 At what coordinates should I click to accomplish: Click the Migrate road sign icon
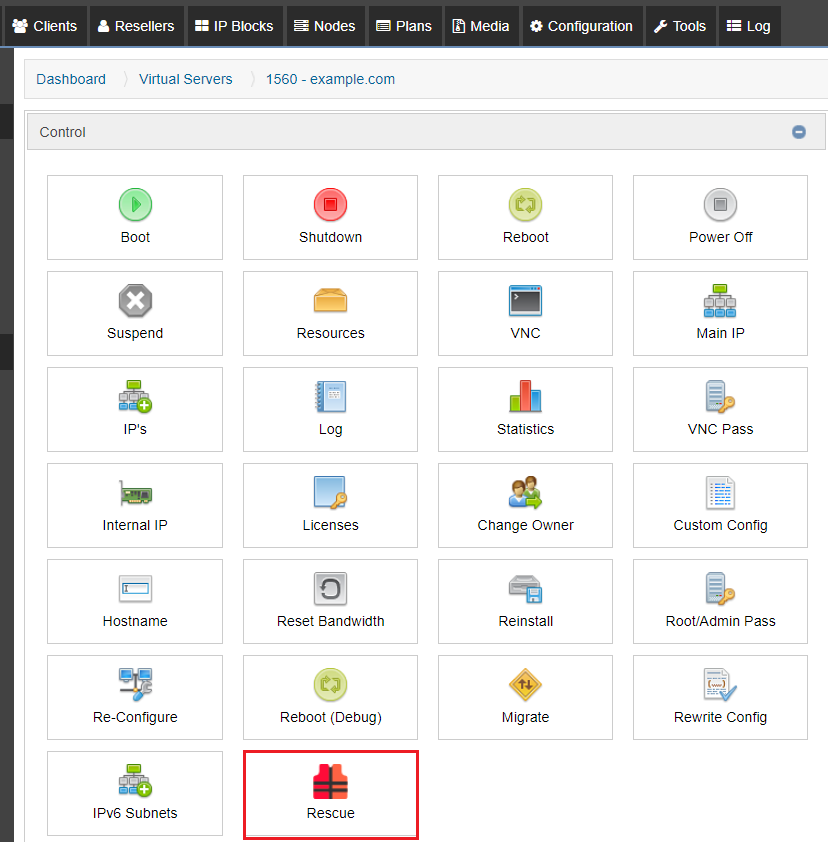(525, 685)
